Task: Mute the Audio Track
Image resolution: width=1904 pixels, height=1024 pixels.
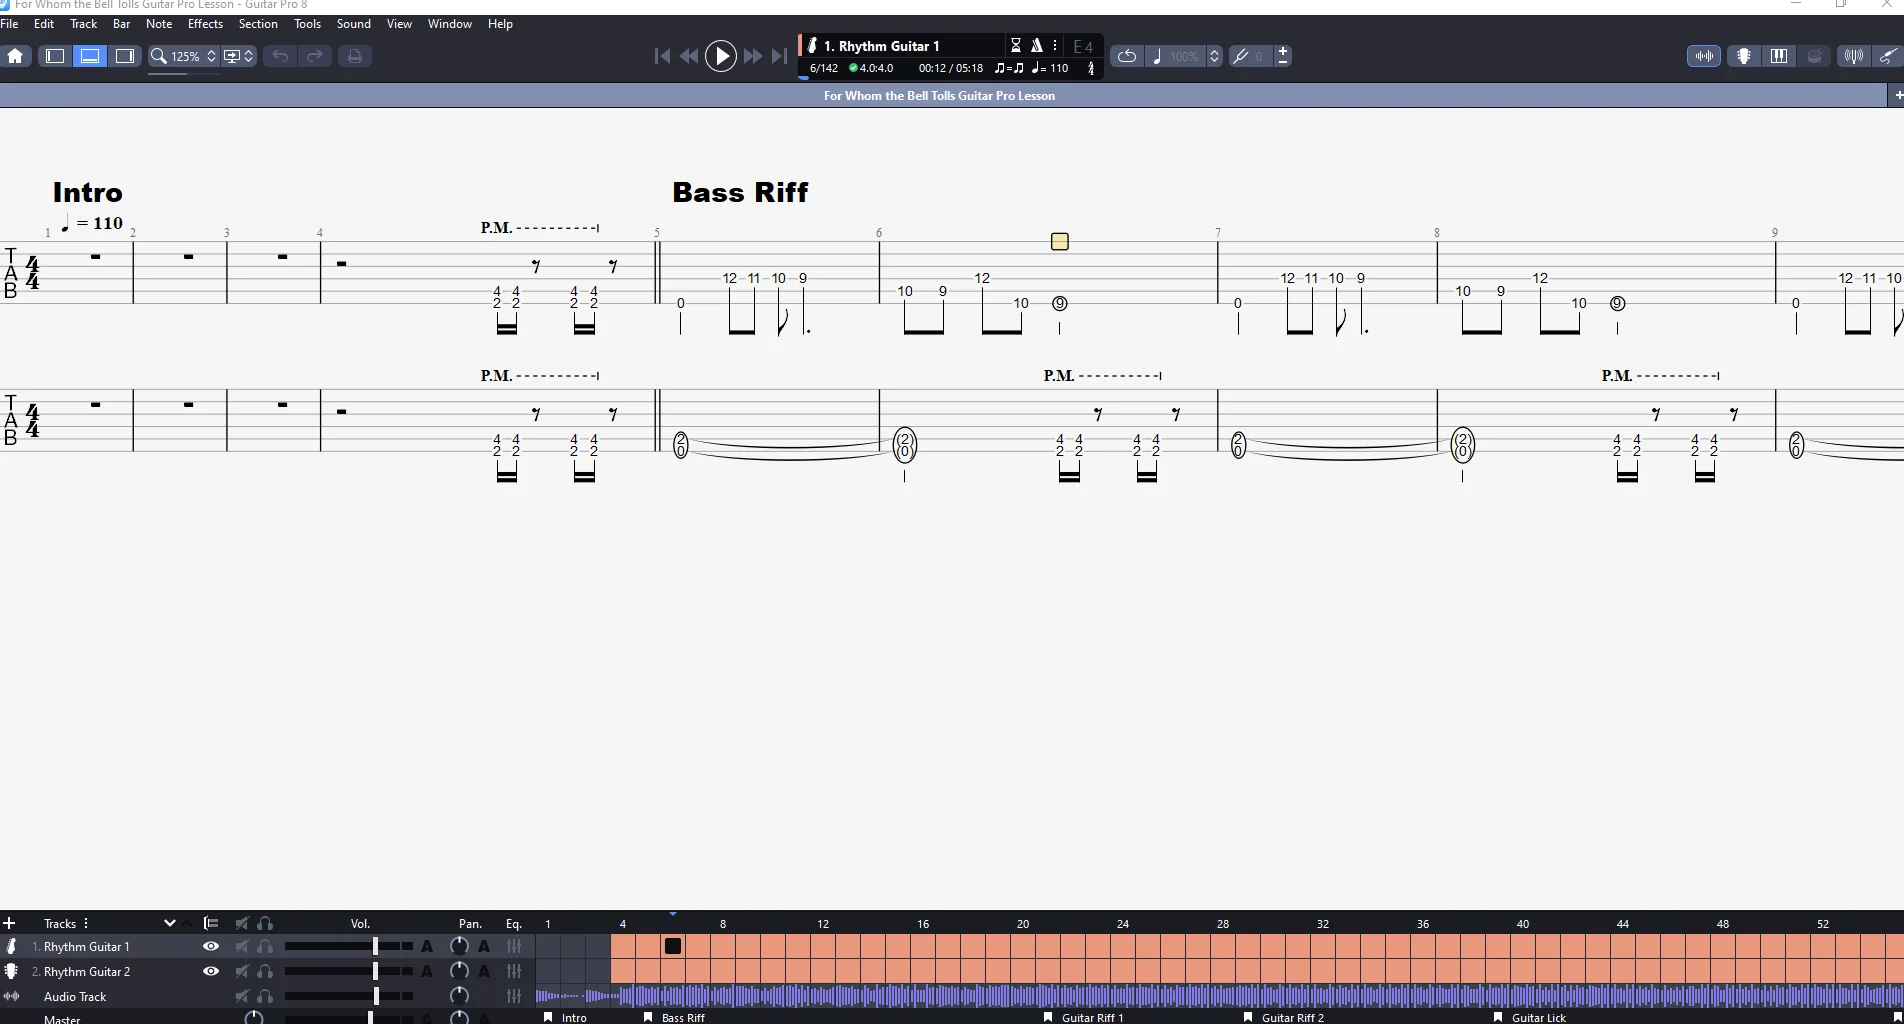Action: click(x=242, y=996)
